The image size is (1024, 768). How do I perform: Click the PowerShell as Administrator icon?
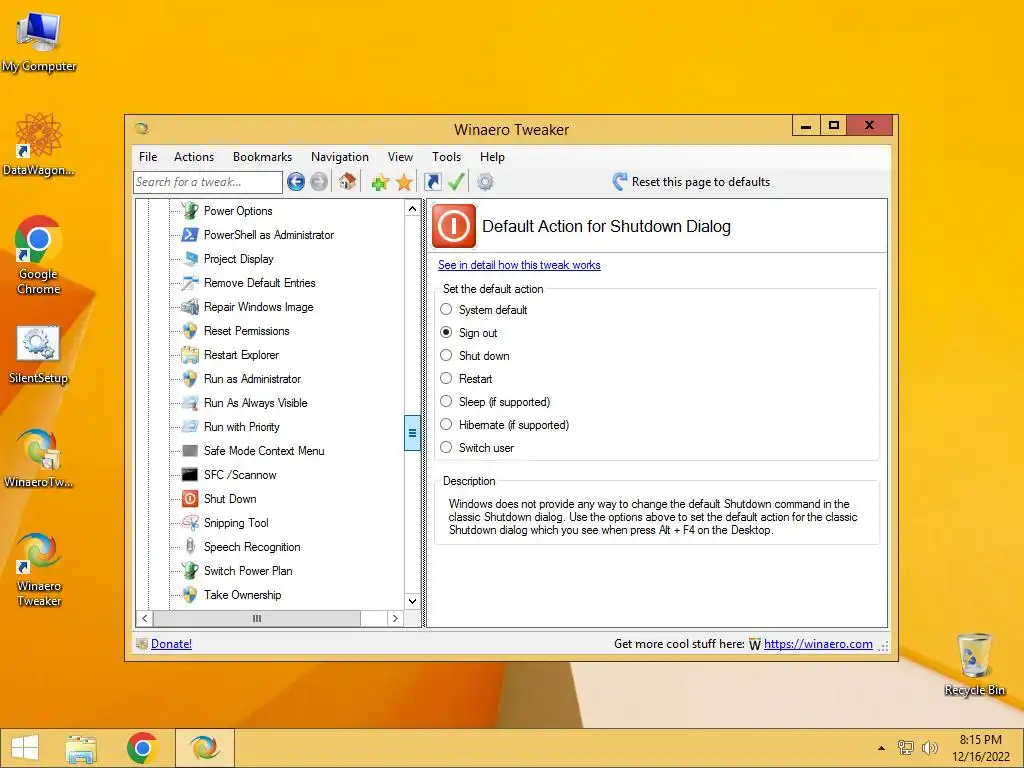pyautogui.click(x=190, y=234)
